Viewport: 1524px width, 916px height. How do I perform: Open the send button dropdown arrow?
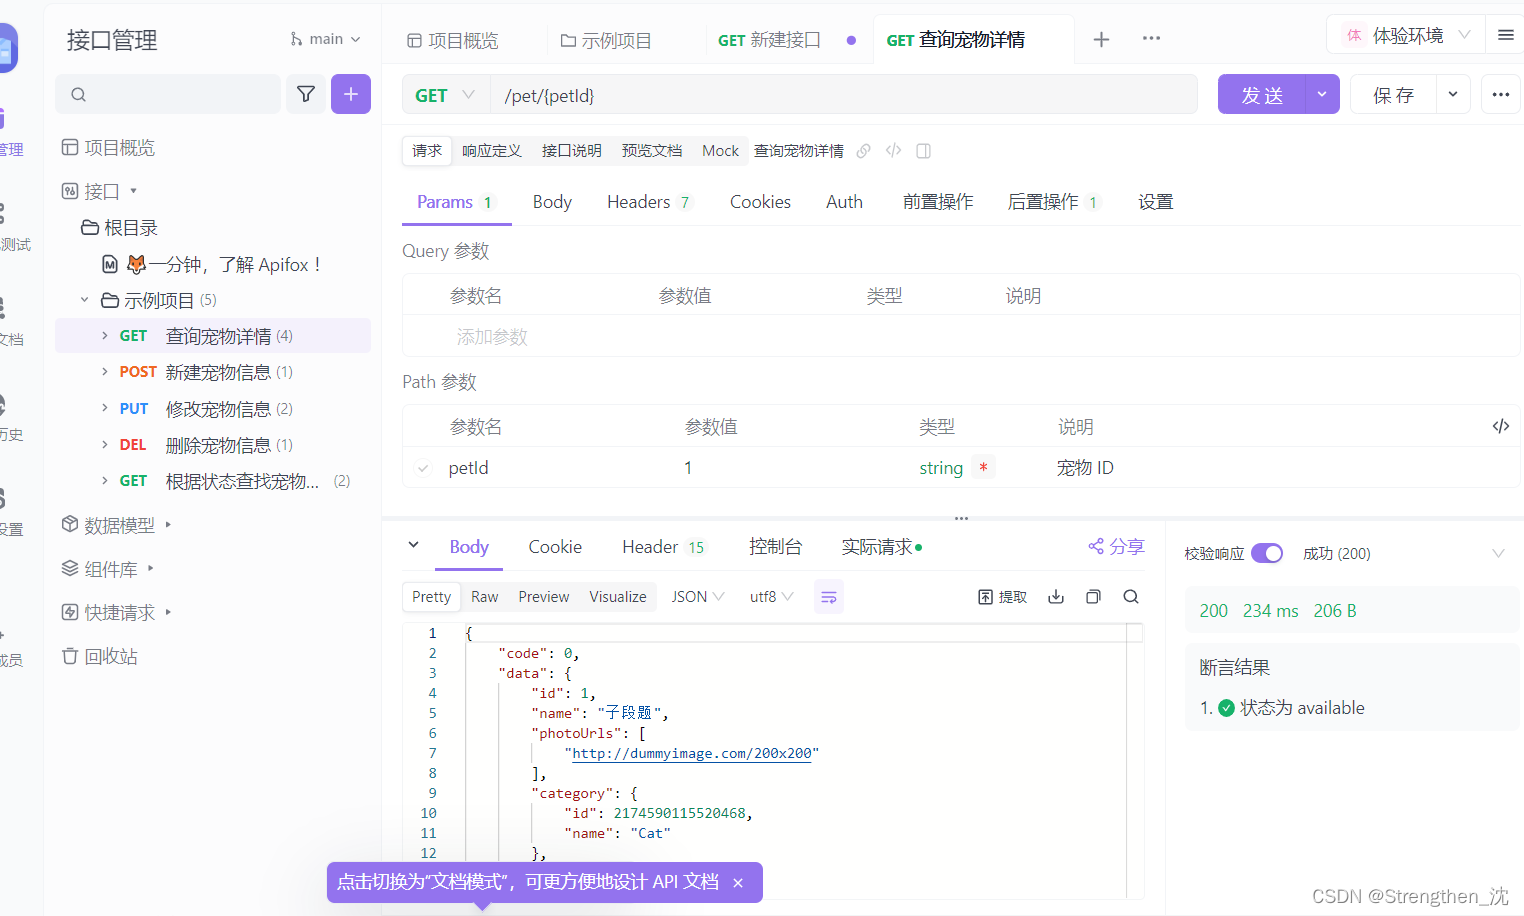pyautogui.click(x=1322, y=94)
